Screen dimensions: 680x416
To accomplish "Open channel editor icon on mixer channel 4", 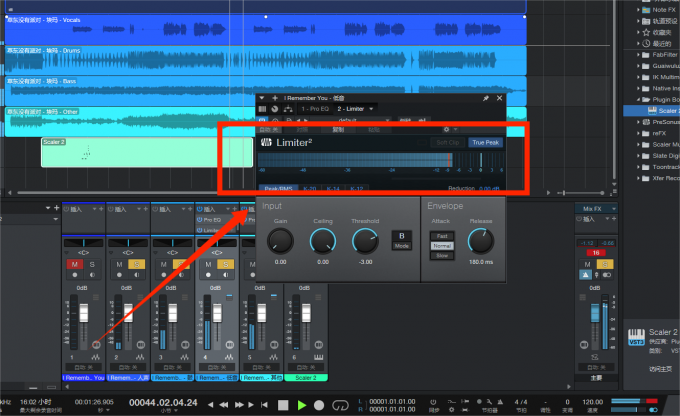I will click(x=230, y=345).
